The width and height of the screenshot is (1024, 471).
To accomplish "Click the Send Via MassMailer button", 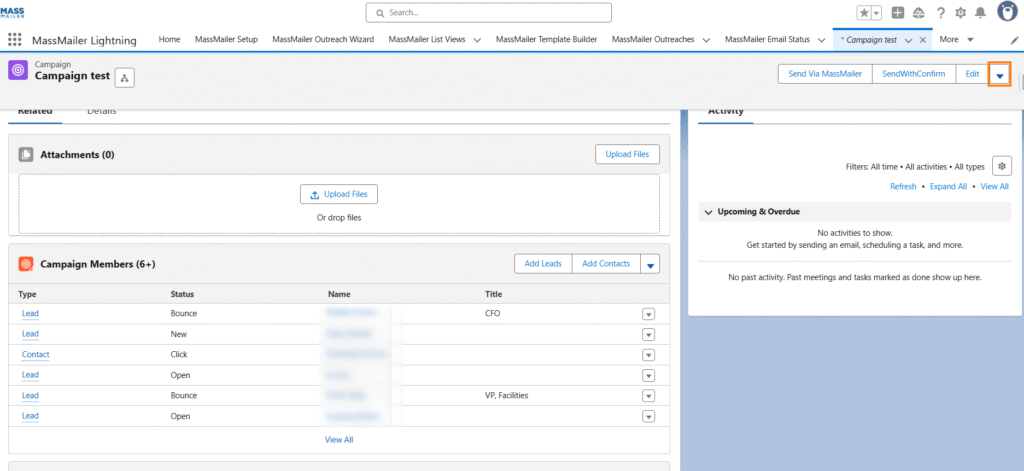I will 825,74.
